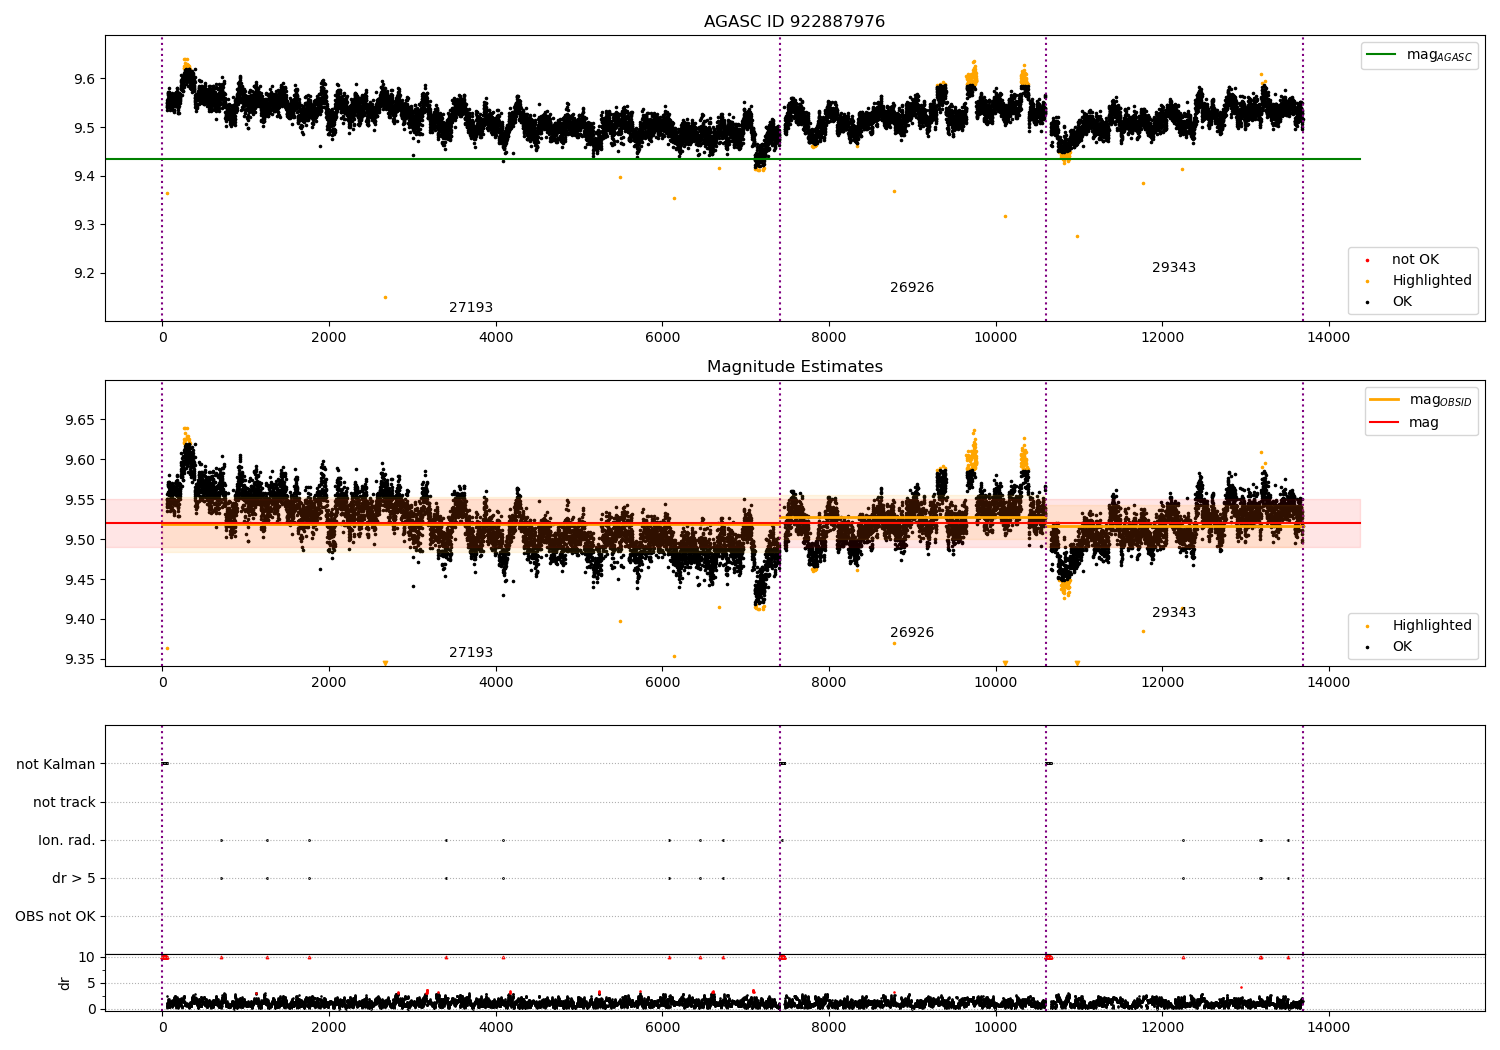This screenshot has height=1050, width=1500.
Task: Click obsid label 27193 in Magnitude Estimates plot
Action: (471, 653)
